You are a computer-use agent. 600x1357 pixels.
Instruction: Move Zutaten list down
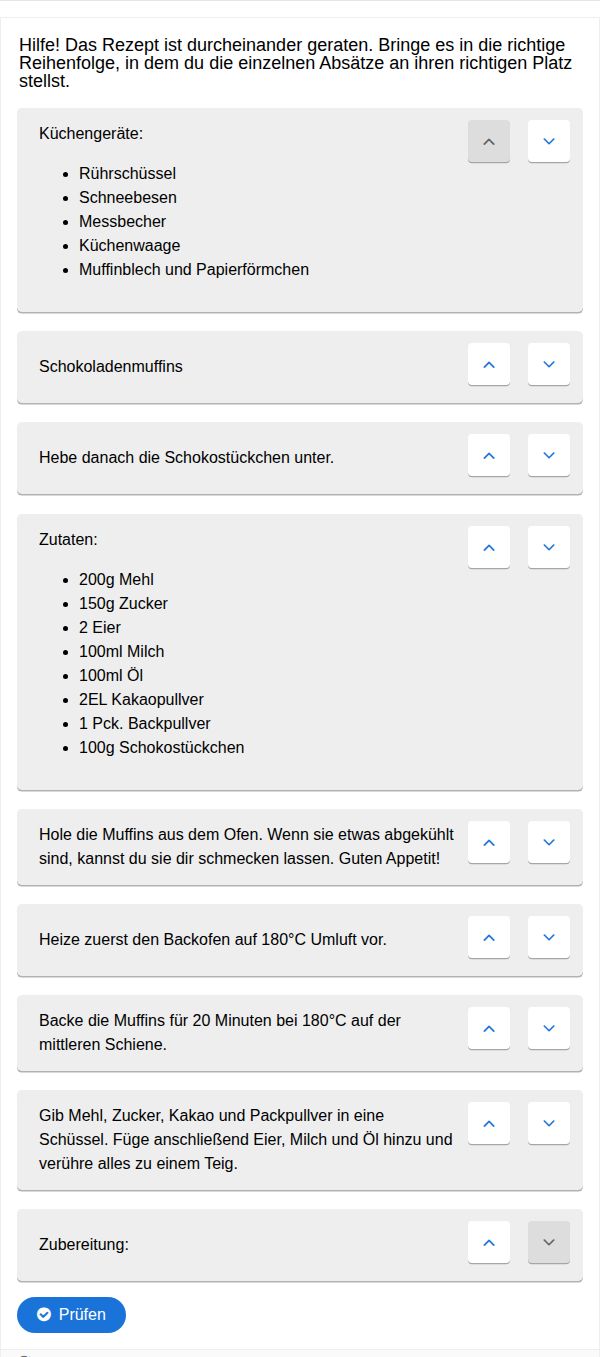click(x=549, y=547)
